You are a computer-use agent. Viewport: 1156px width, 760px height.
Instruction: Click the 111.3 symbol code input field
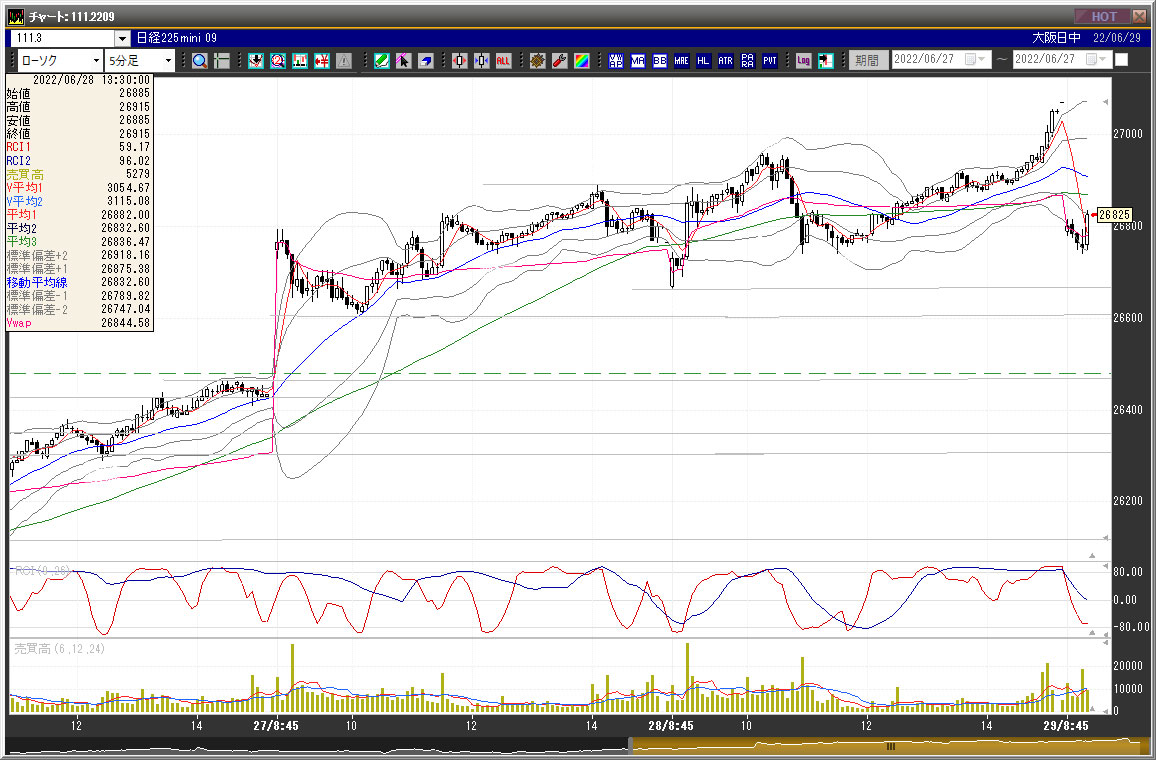point(63,38)
